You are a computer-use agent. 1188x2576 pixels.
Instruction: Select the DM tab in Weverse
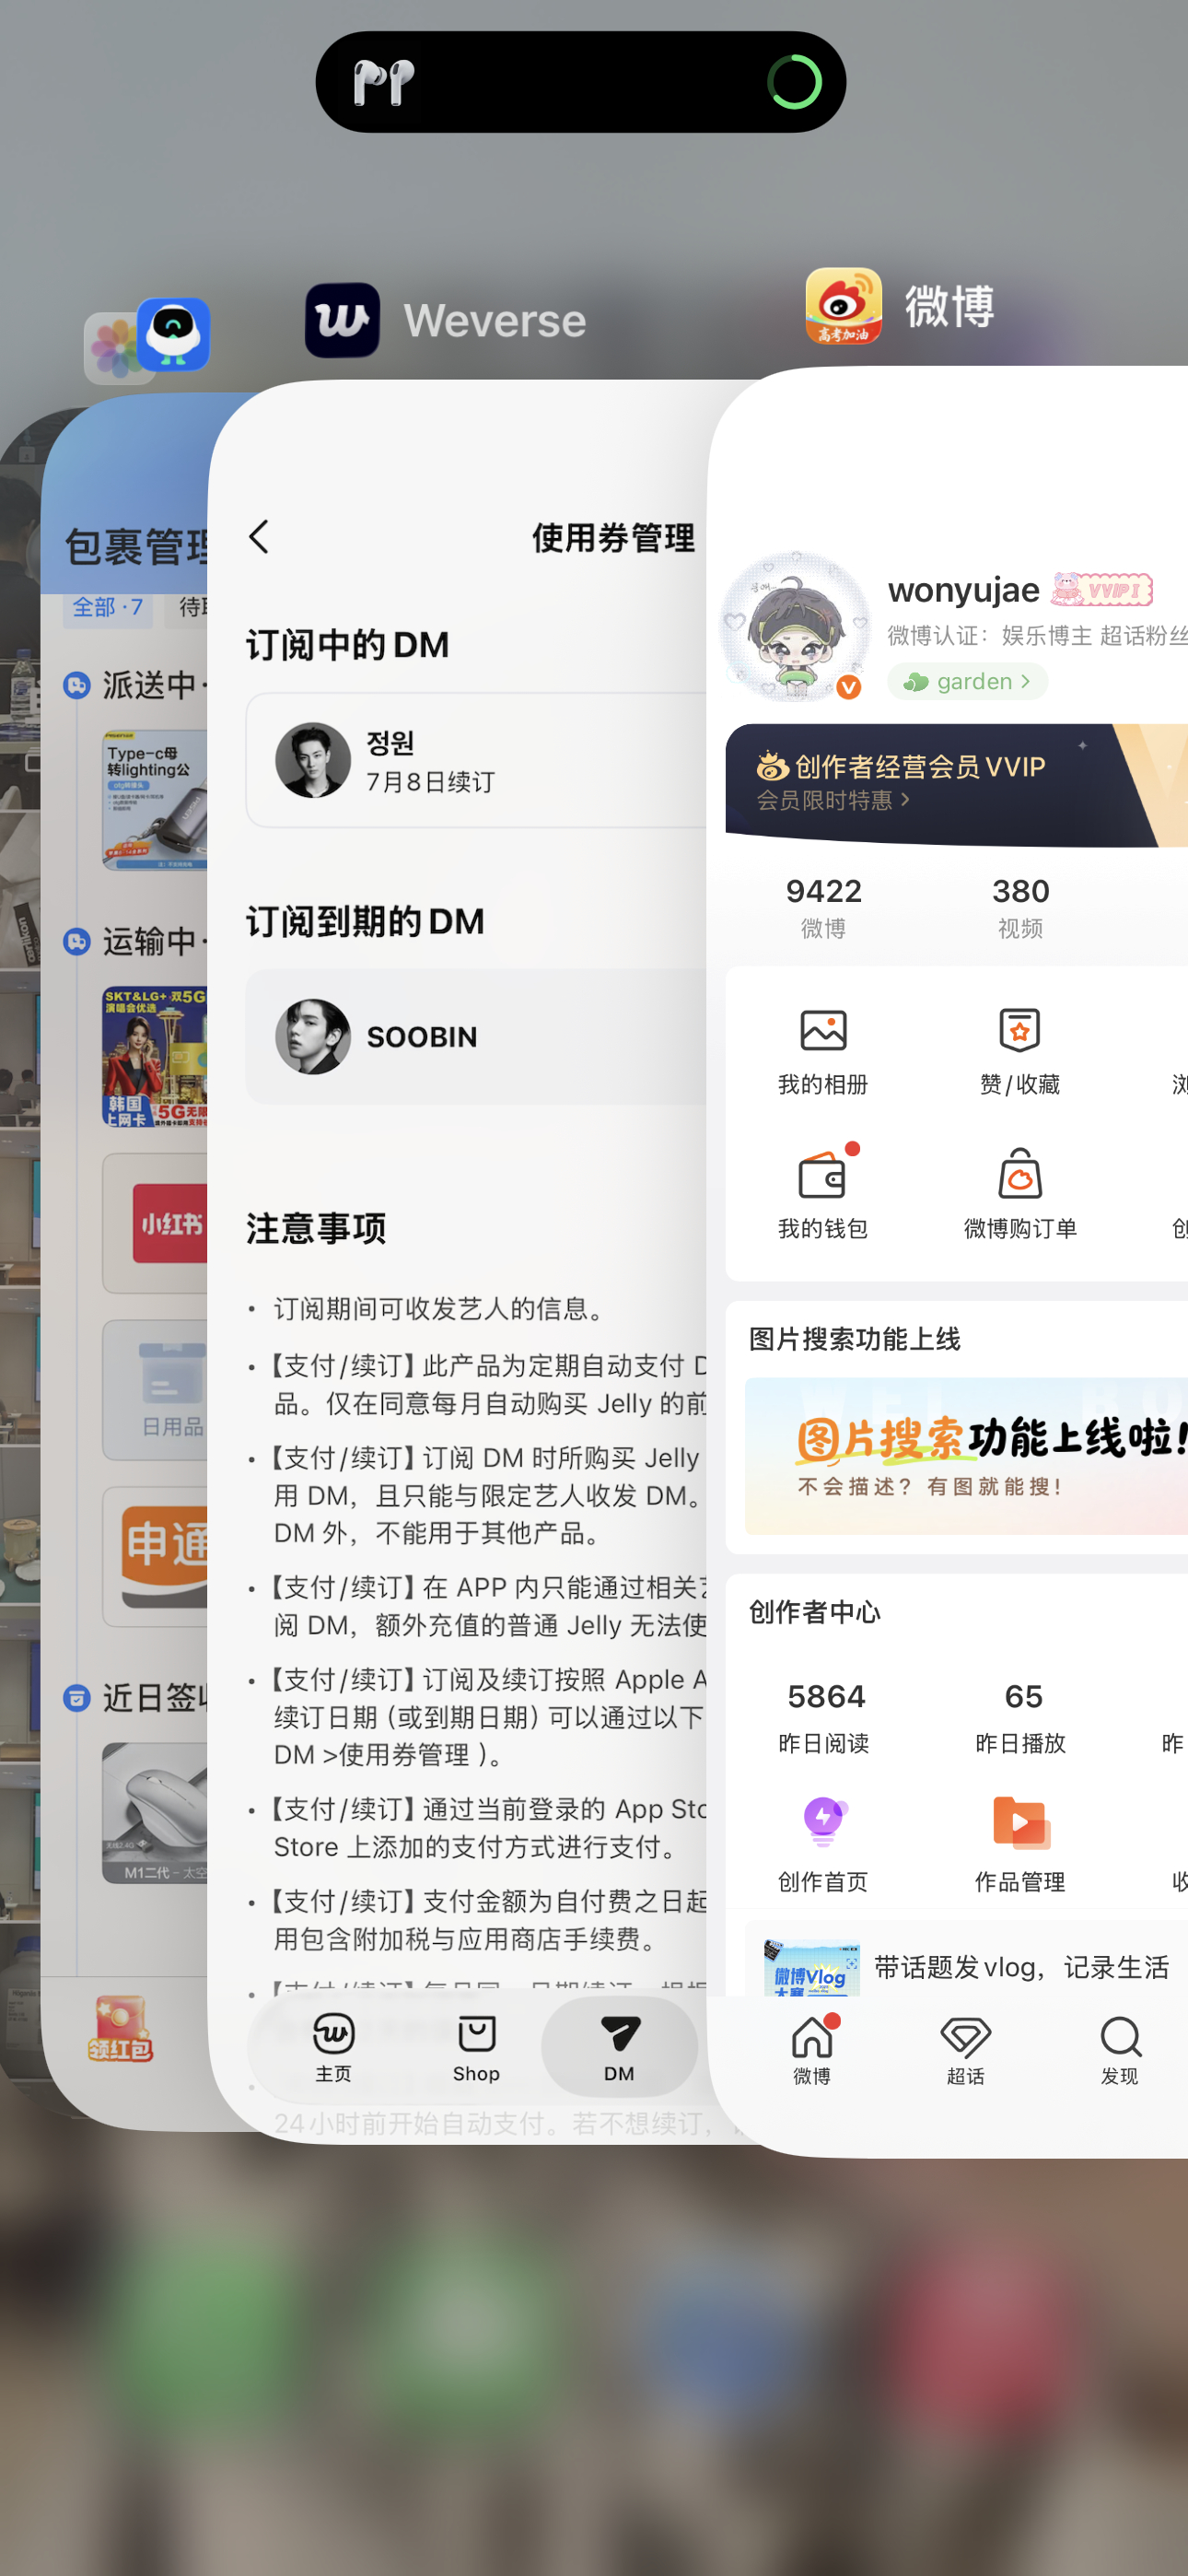click(x=619, y=2047)
